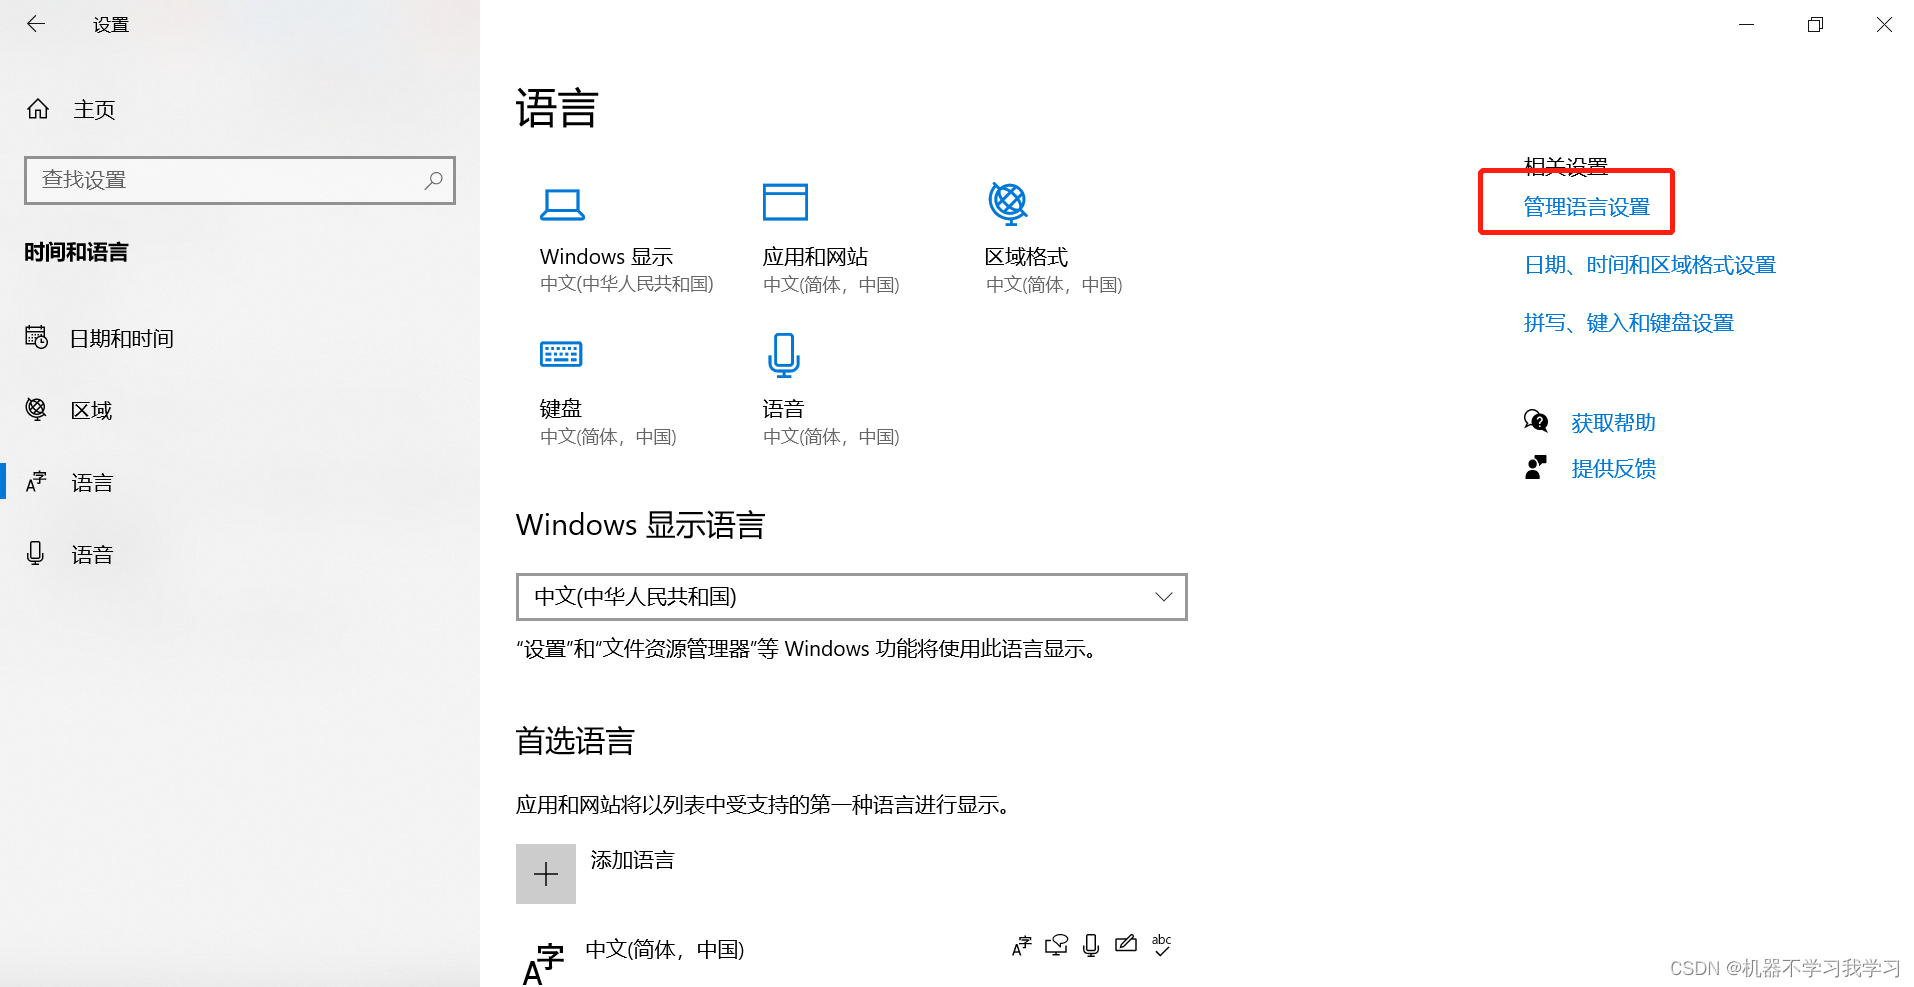Open 拼写、键入和键盘设置 link
Image resolution: width=1914 pixels, height=987 pixels.
tap(1629, 323)
